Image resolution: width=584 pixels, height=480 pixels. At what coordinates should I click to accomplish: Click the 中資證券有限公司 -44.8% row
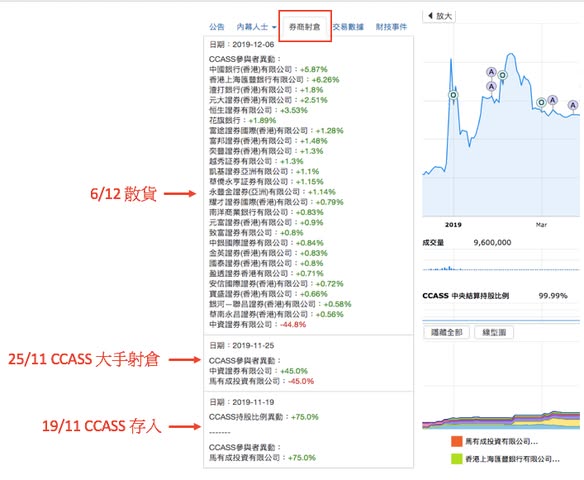(257, 324)
